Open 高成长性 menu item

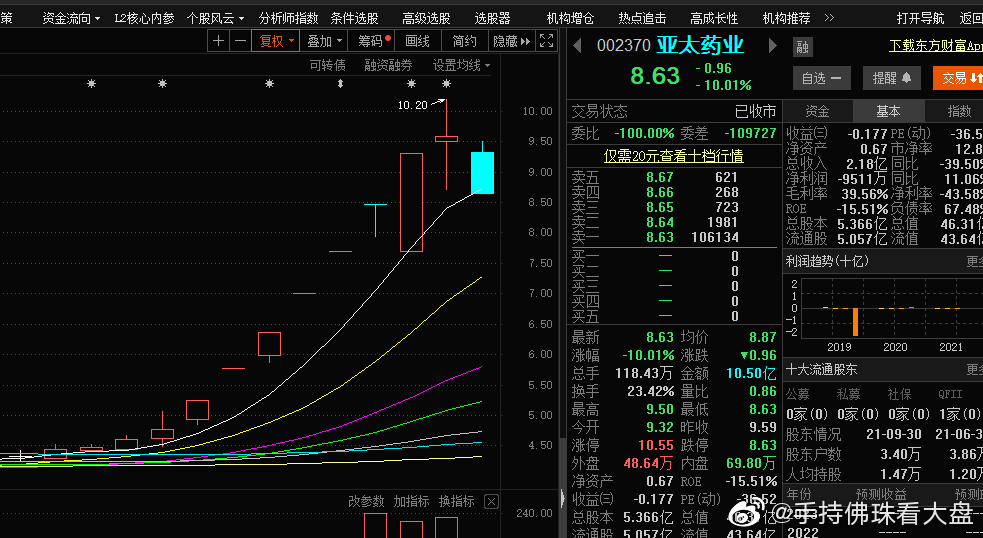coord(714,18)
